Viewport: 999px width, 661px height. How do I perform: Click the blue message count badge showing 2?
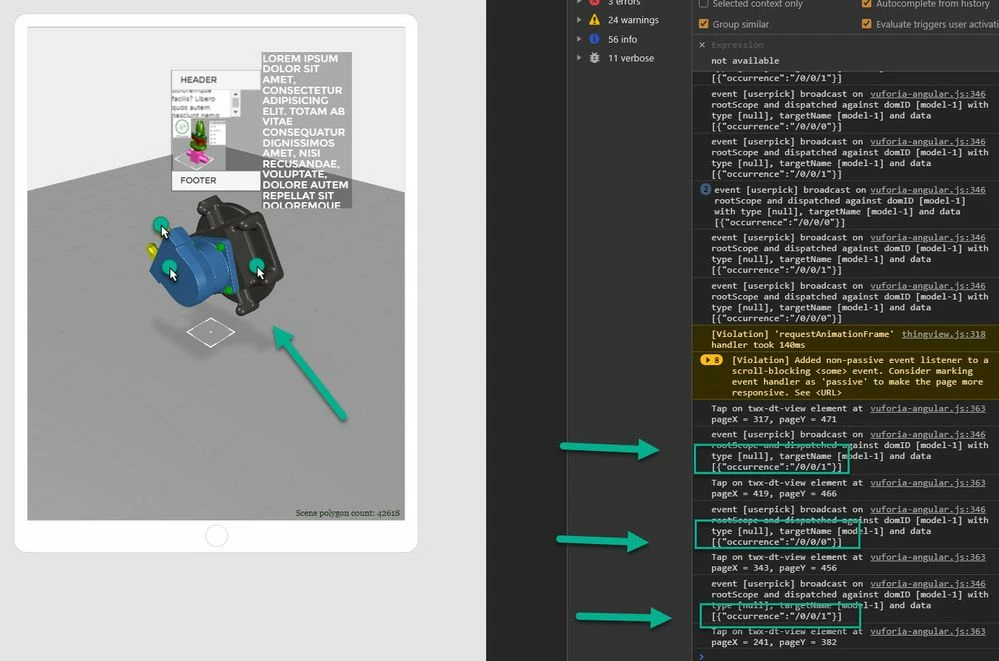705,189
